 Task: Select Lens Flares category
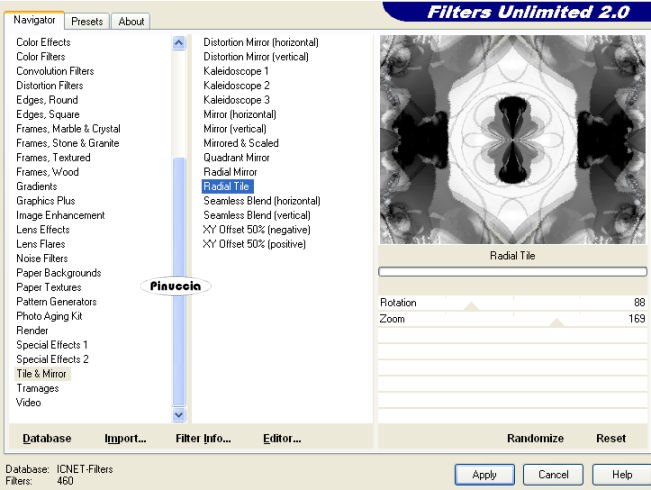click(41, 244)
